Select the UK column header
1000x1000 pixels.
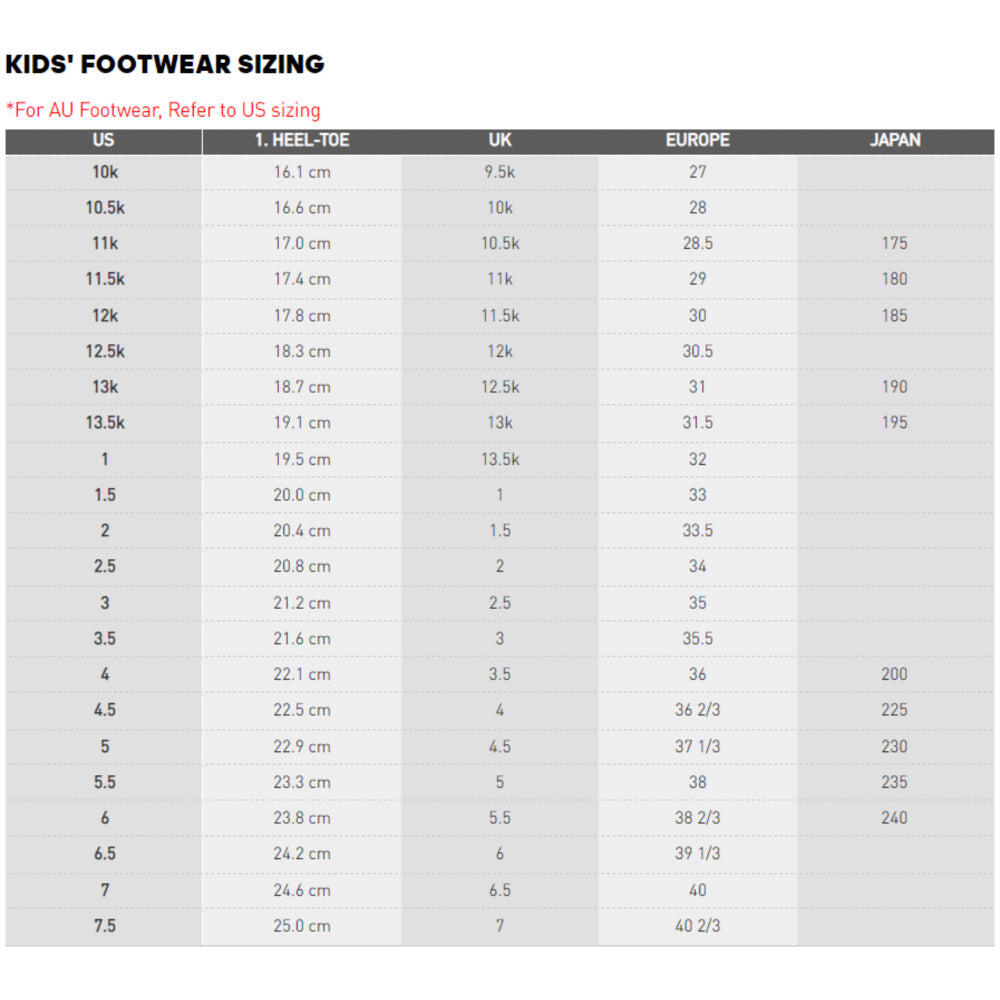tap(500, 140)
